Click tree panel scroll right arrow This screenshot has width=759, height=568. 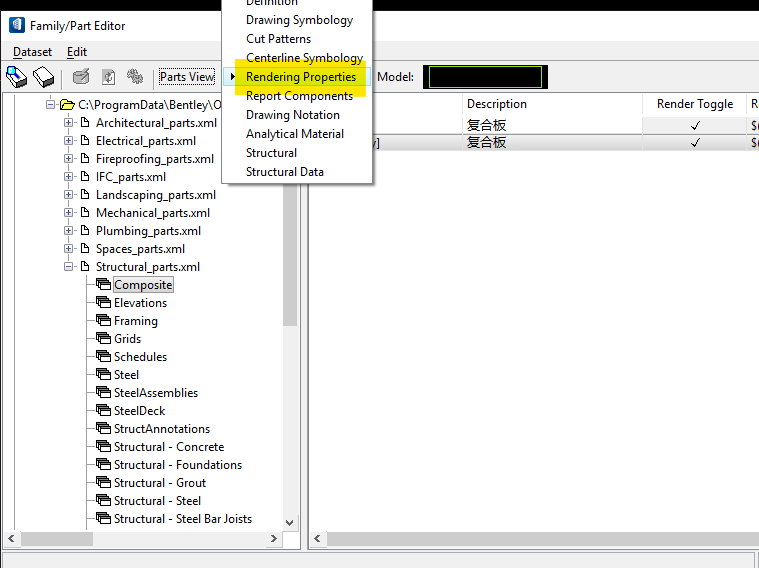click(273, 538)
